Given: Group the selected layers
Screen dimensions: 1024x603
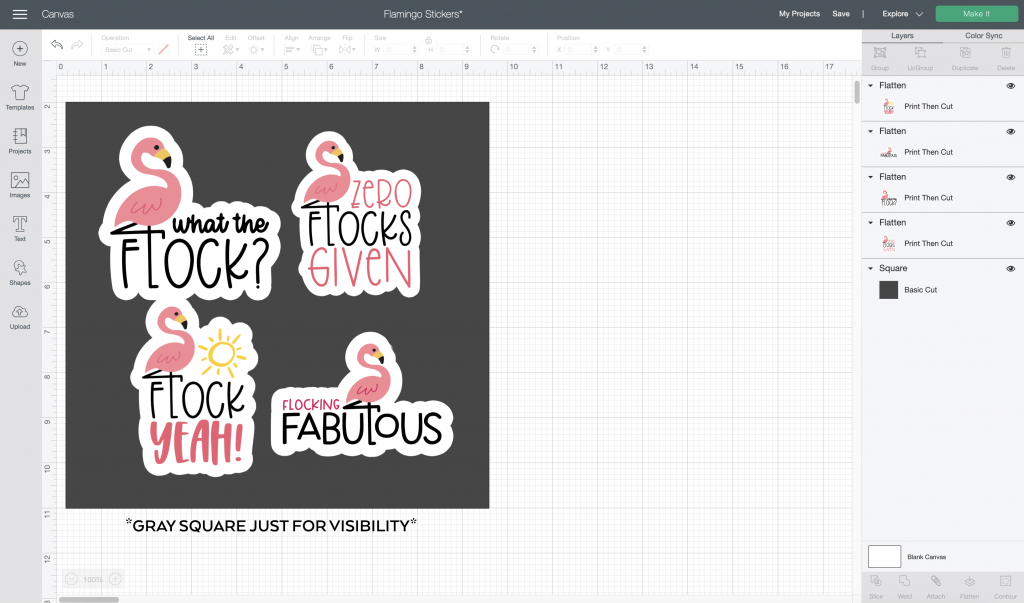Looking at the screenshot, I should pyautogui.click(x=880, y=57).
